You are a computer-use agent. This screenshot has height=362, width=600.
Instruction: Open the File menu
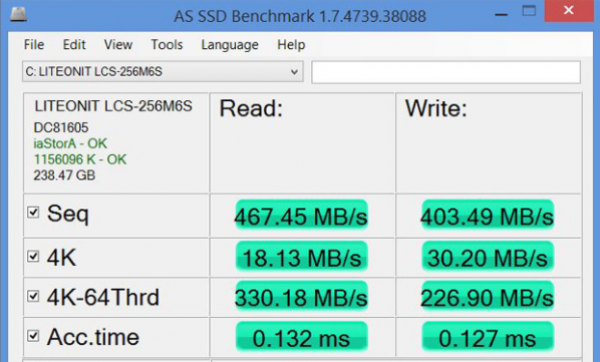point(34,45)
